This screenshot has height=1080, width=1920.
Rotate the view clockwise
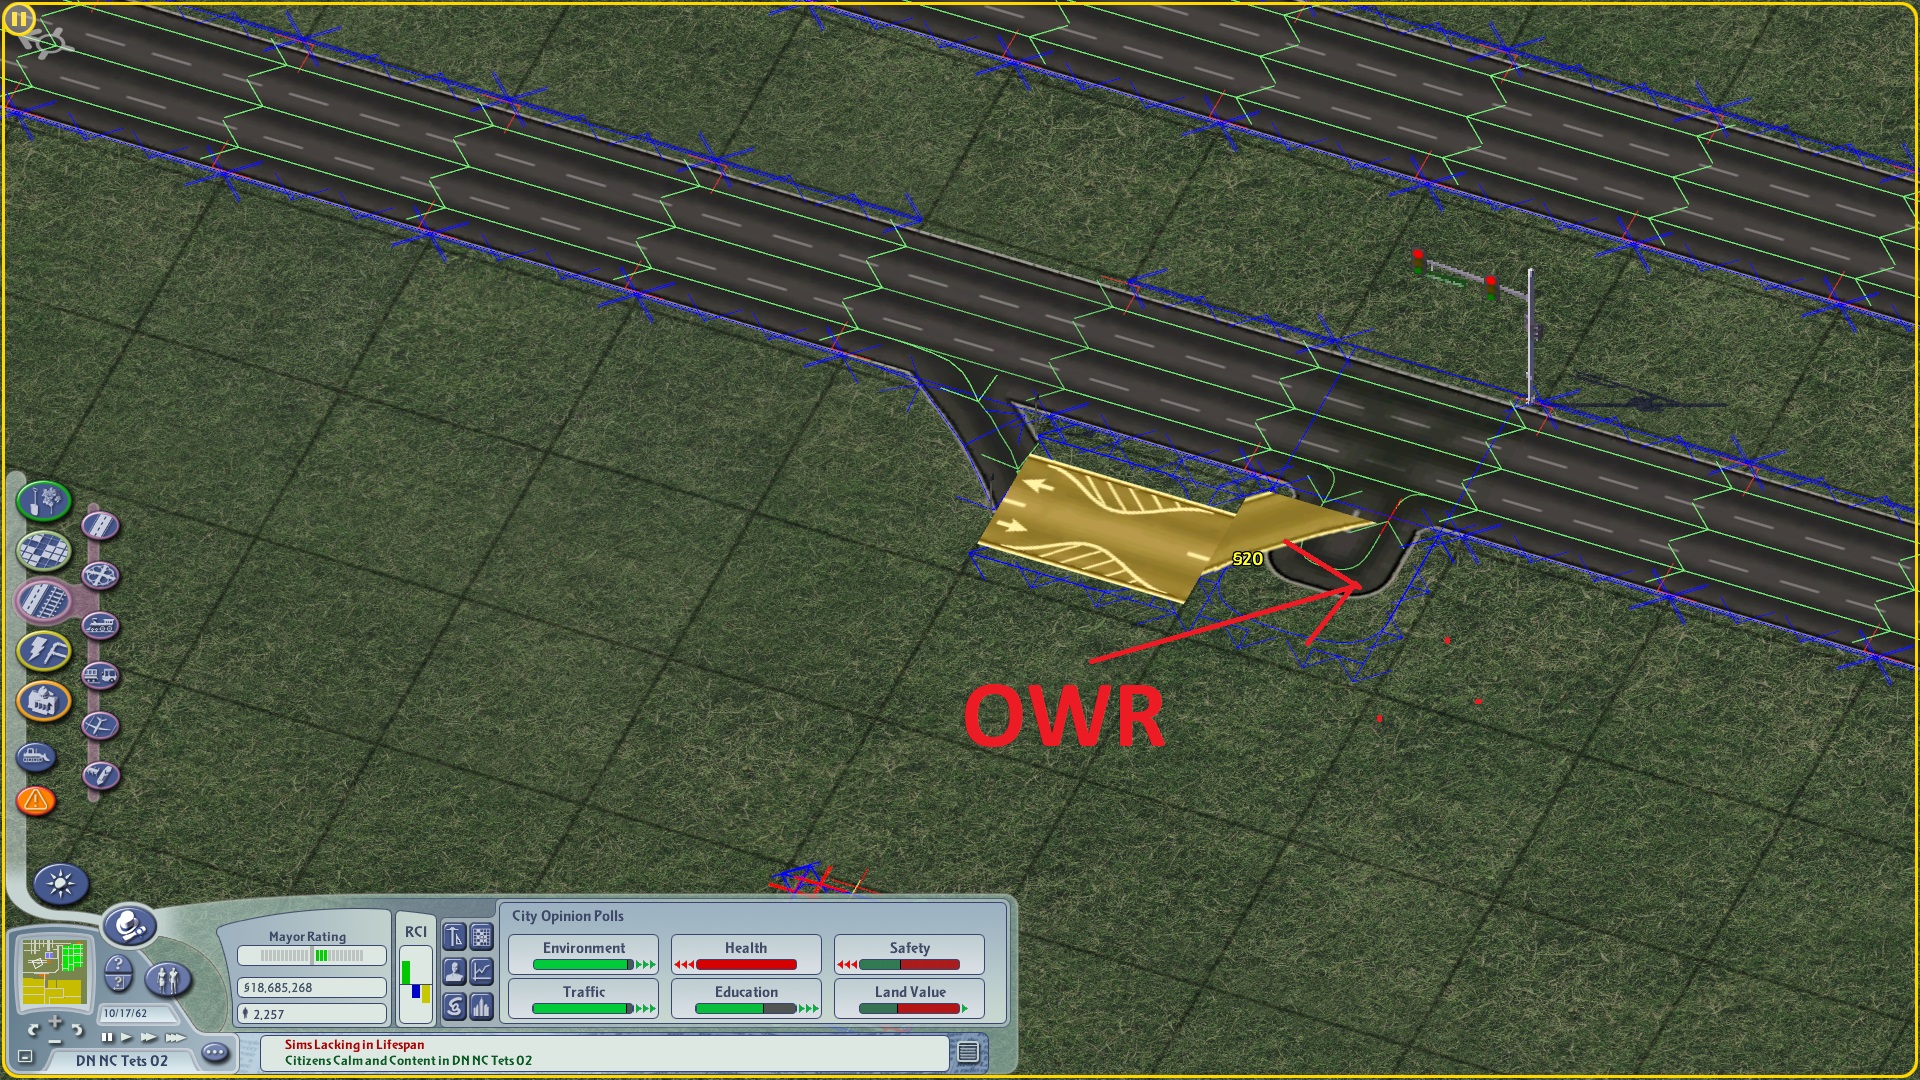click(78, 1029)
